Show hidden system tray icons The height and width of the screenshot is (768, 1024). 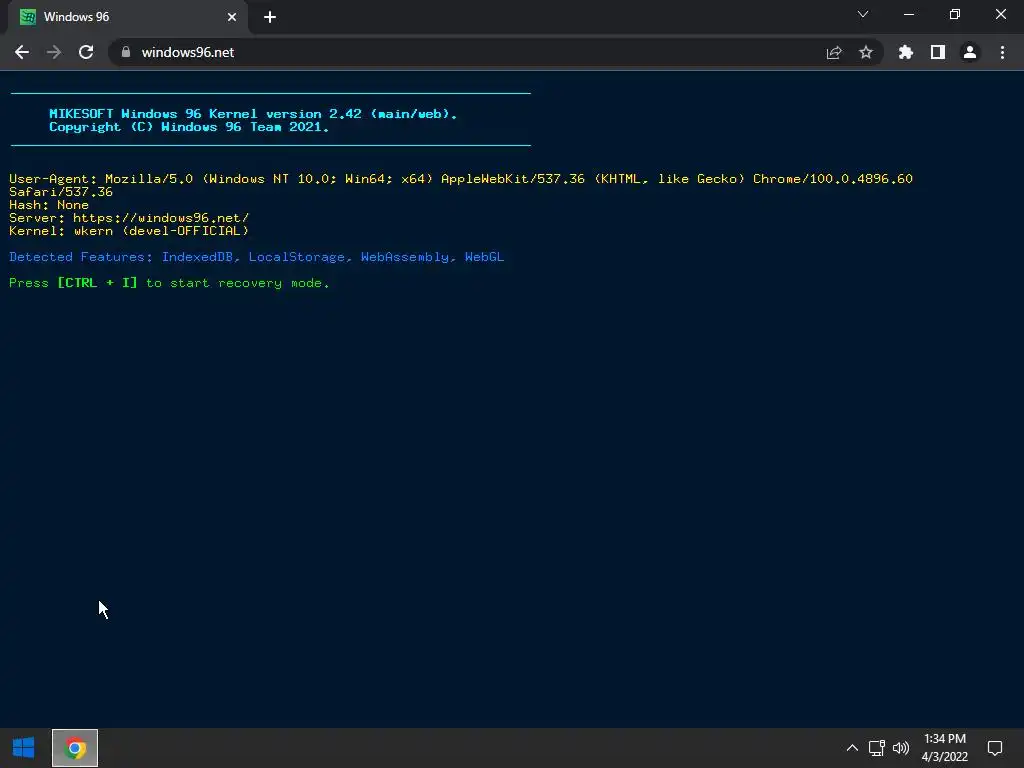(852, 748)
